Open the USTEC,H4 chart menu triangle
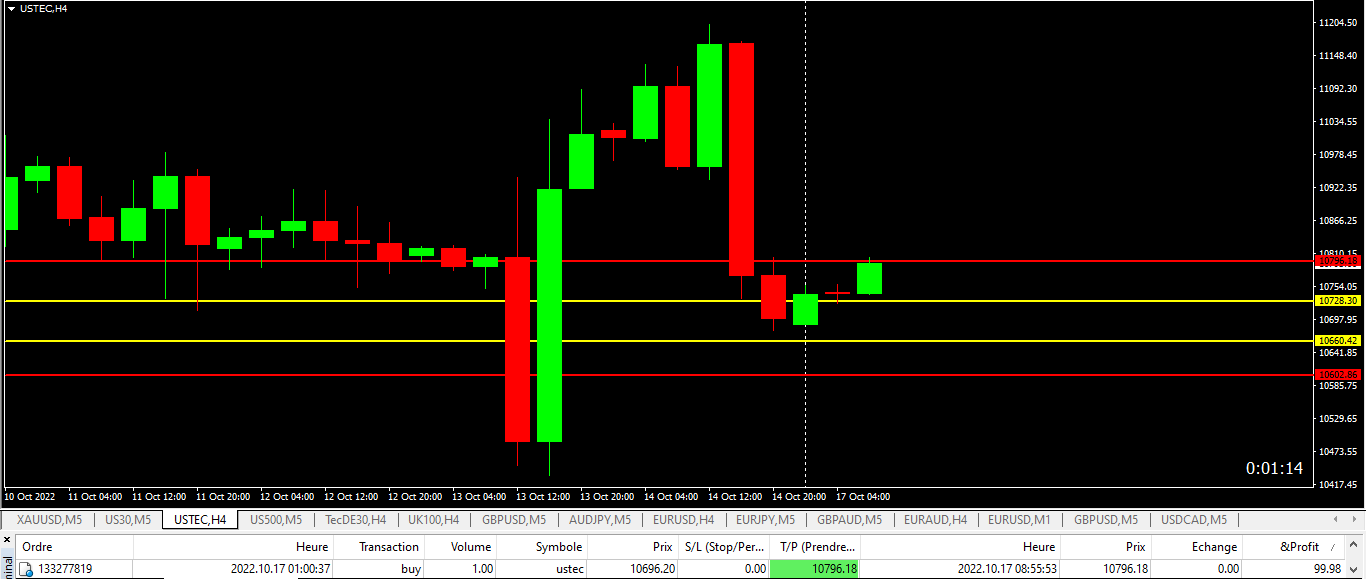The width and height of the screenshot is (1366, 579). click(10, 7)
